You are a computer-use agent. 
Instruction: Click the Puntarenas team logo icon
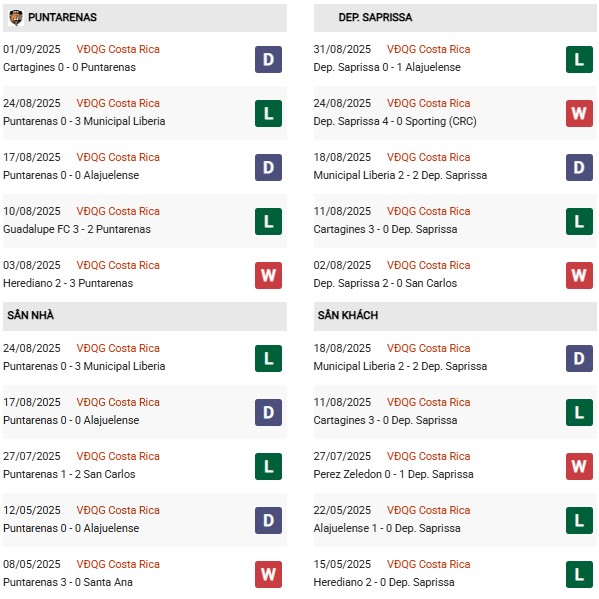point(16,18)
